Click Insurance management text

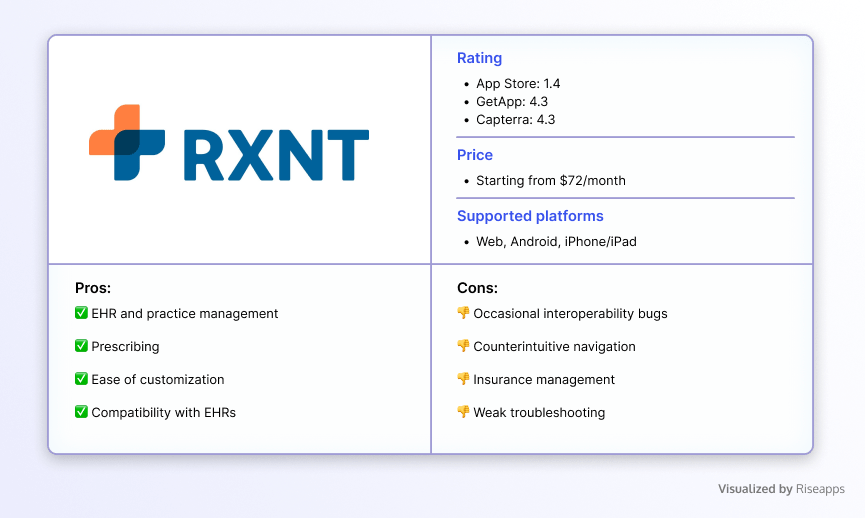point(544,380)
